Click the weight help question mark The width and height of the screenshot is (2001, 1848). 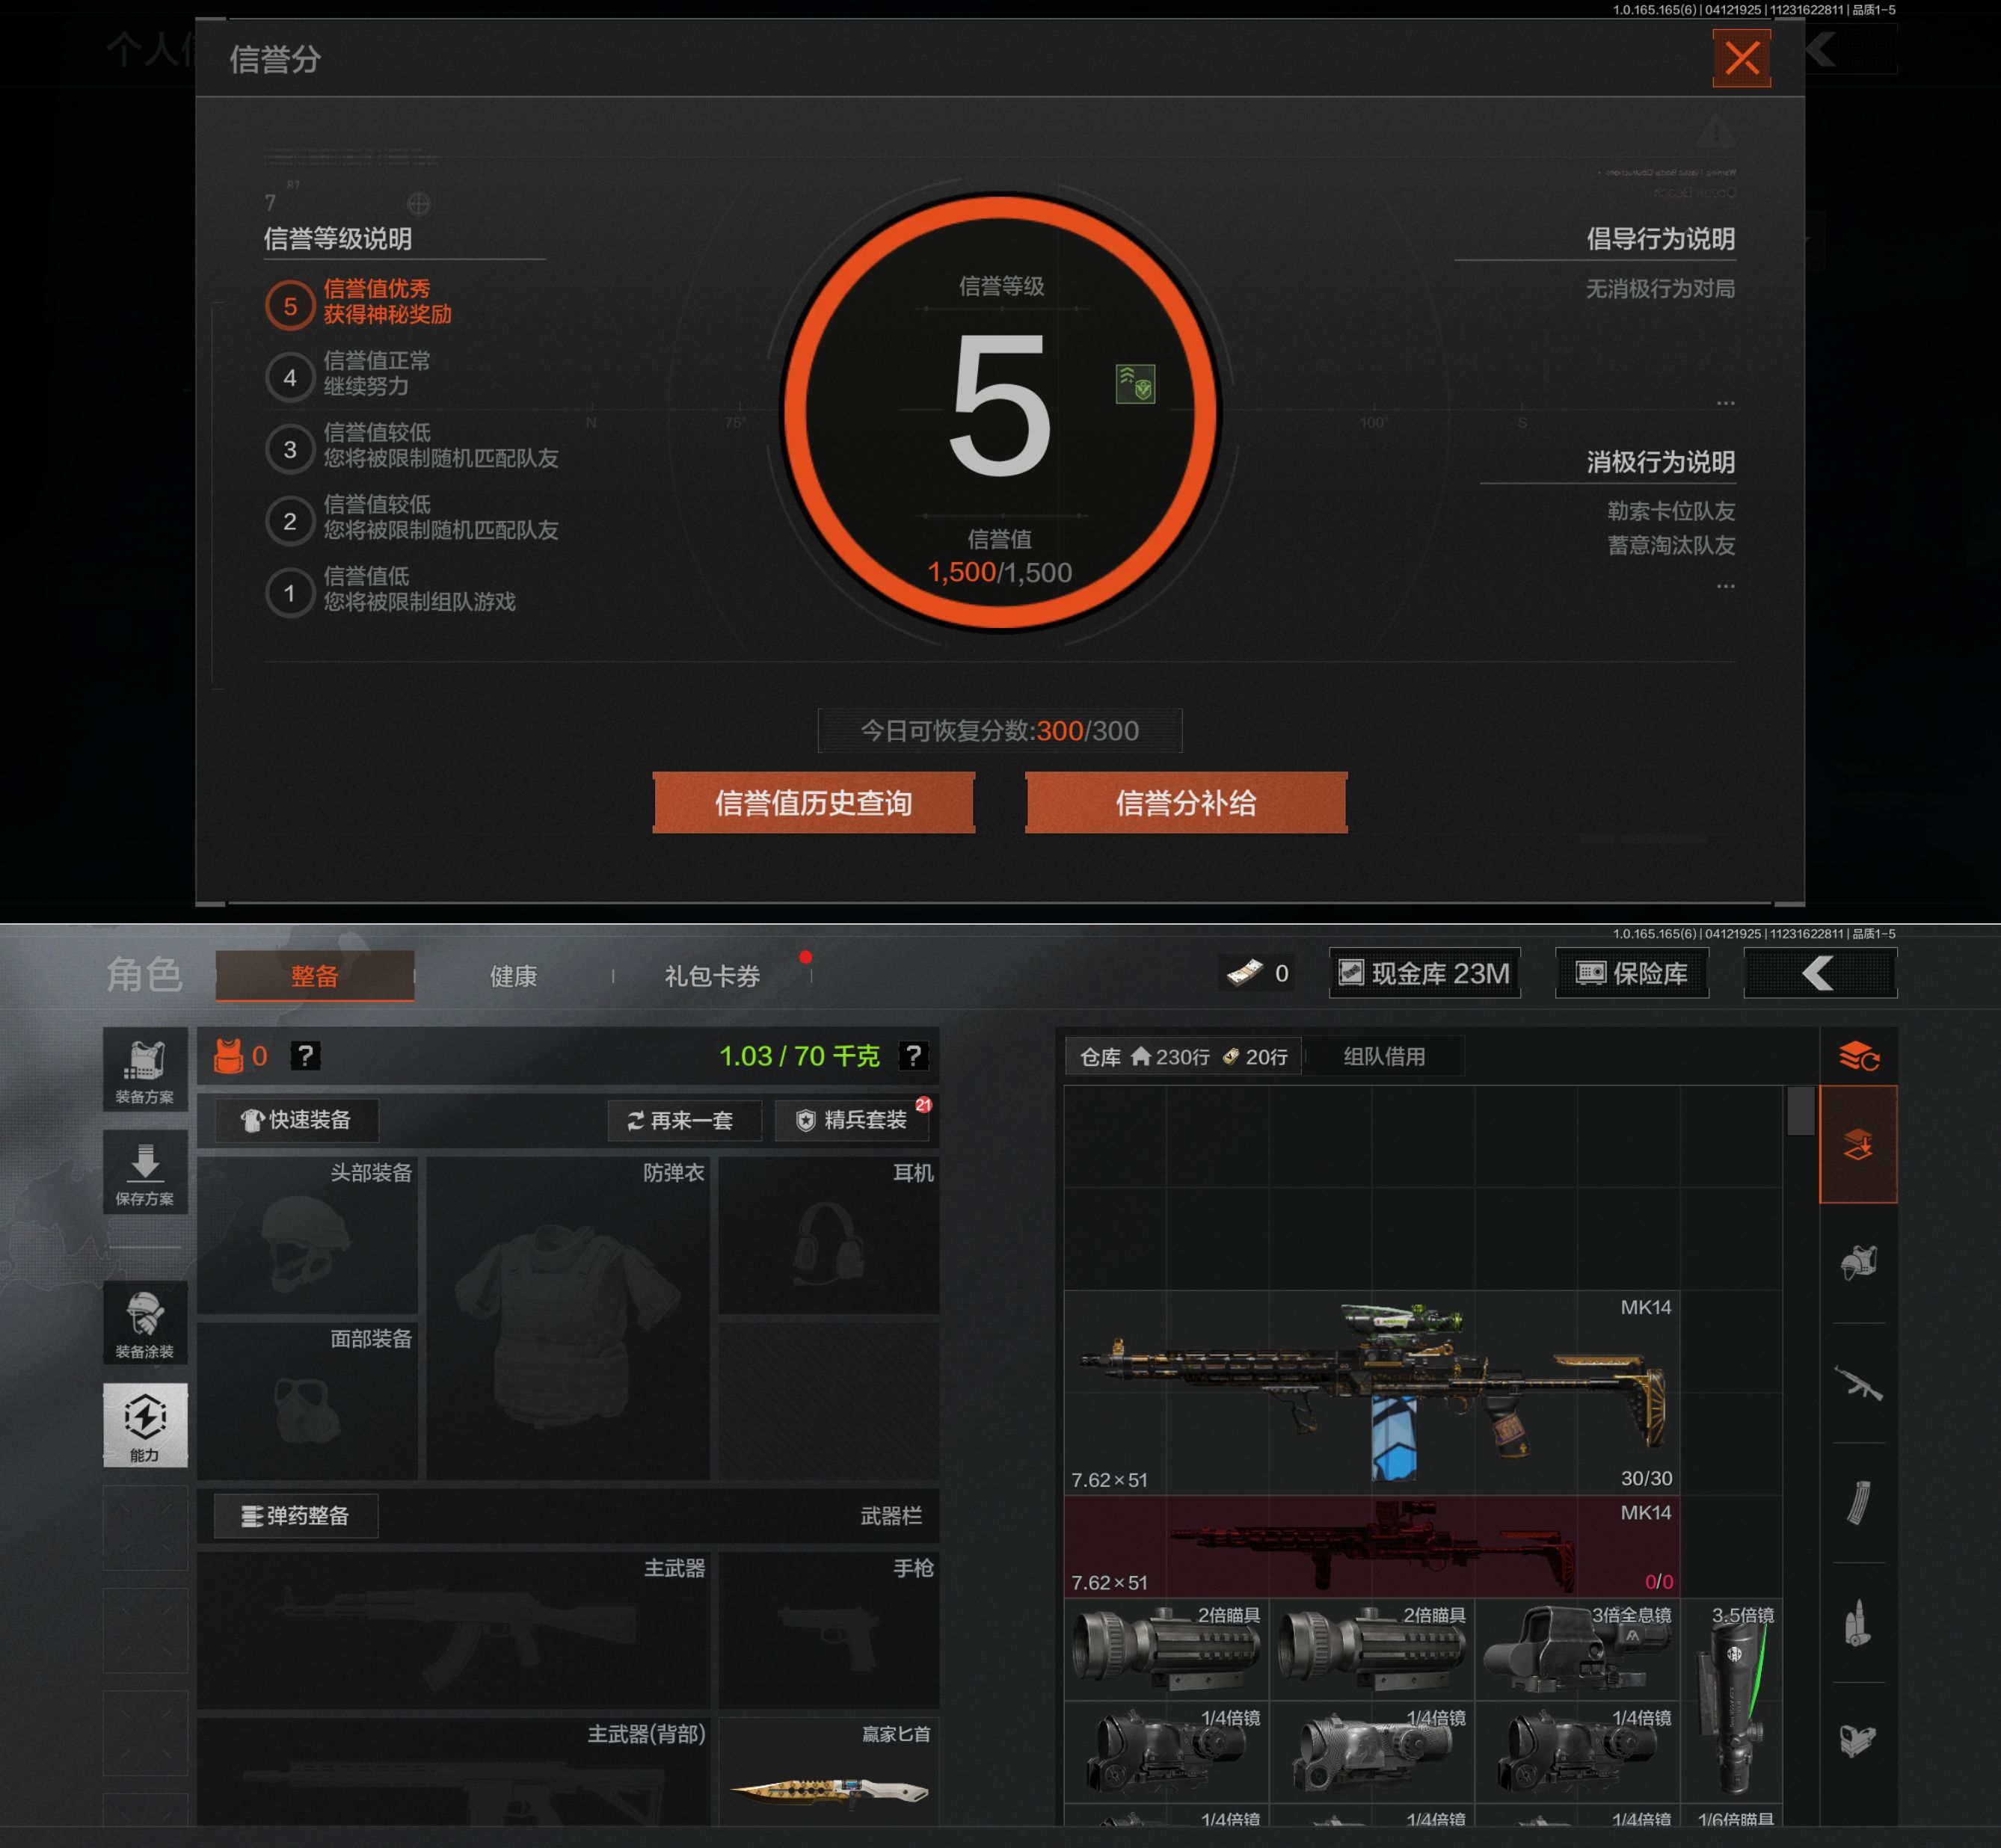tap(912, 1055)
